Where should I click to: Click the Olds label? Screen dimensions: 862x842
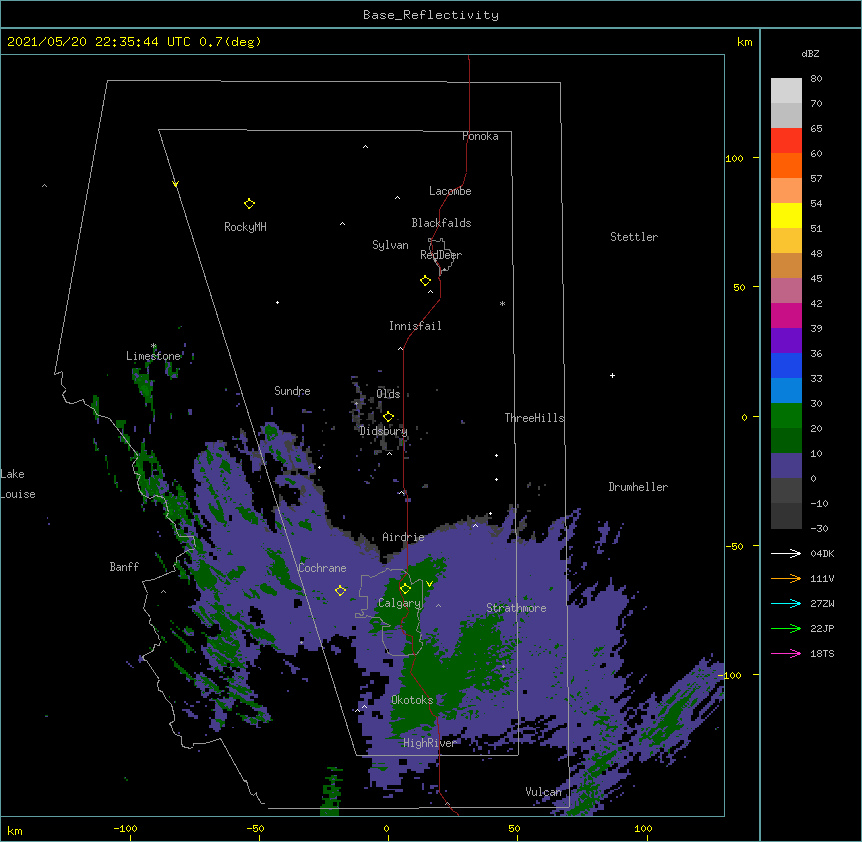point(388,394)
